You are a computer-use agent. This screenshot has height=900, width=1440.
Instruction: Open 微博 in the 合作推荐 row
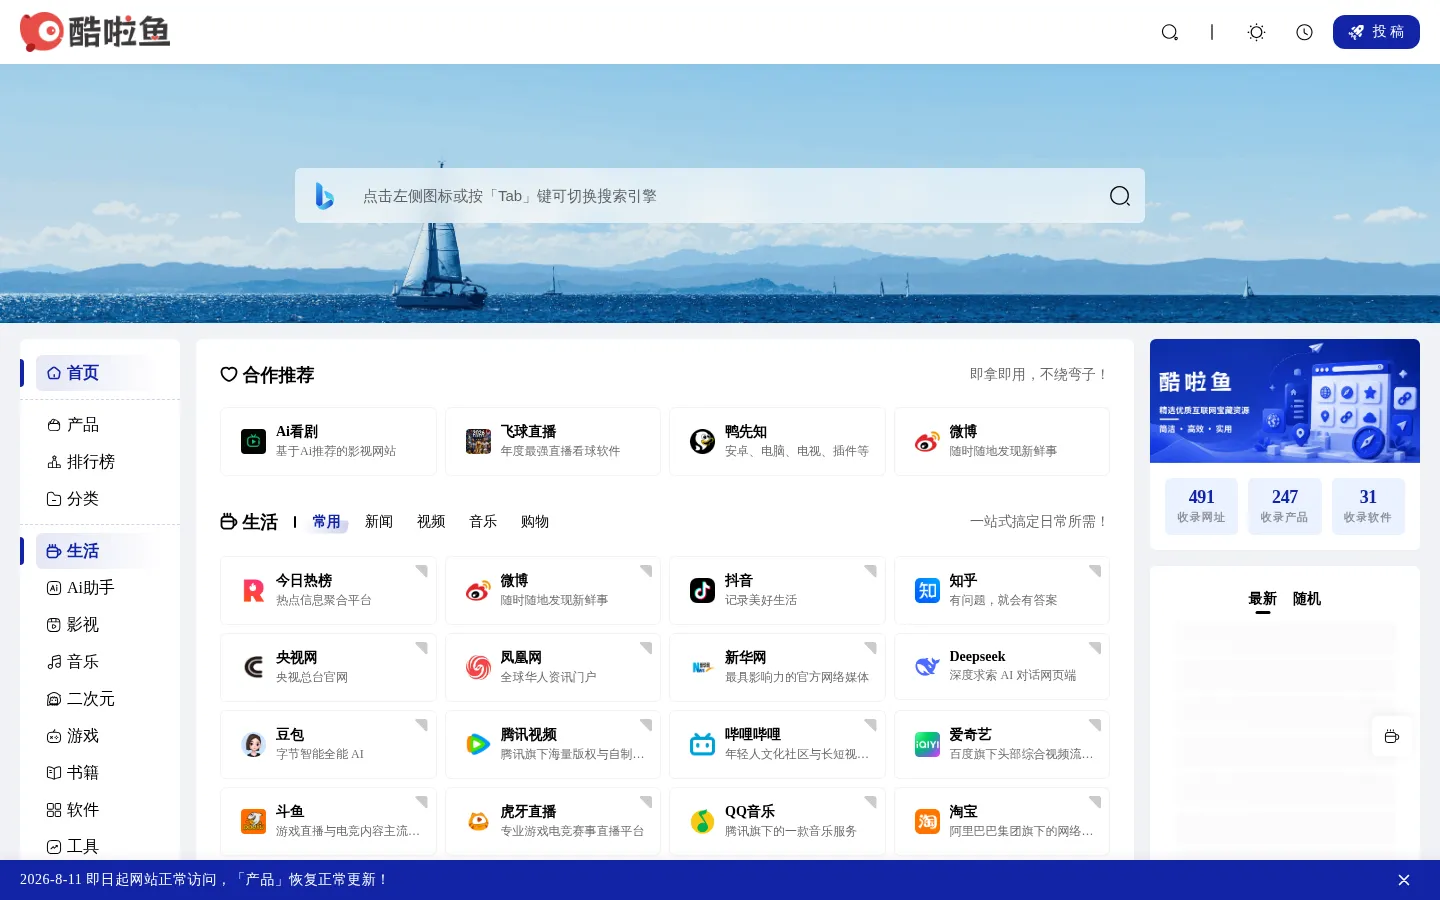click(1002, 441)
